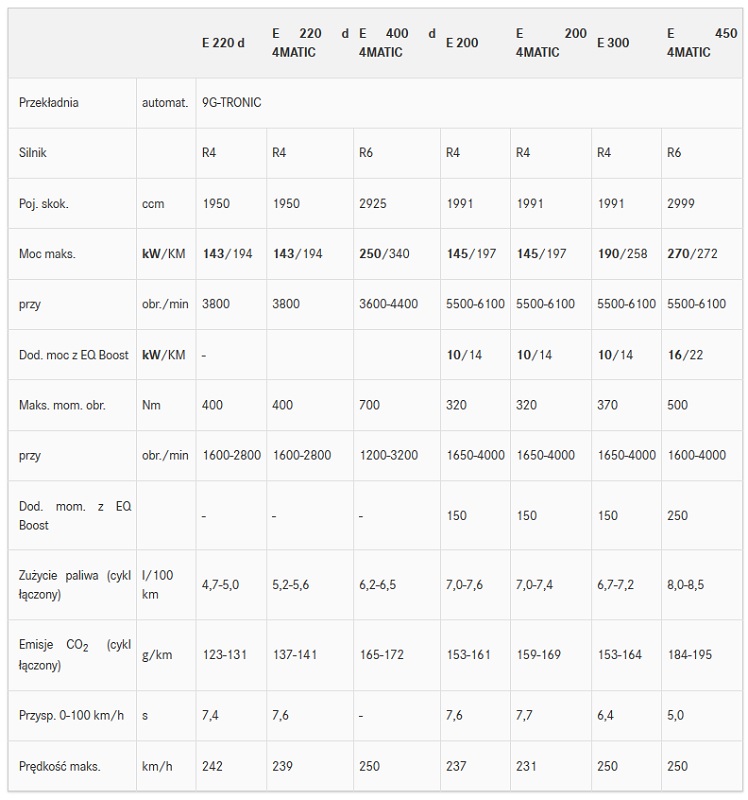Image resolution: width=748 pixels, height=800 pixels.
Task: Click the Zużycie paliwa row label
Action: tap(75, 585)
